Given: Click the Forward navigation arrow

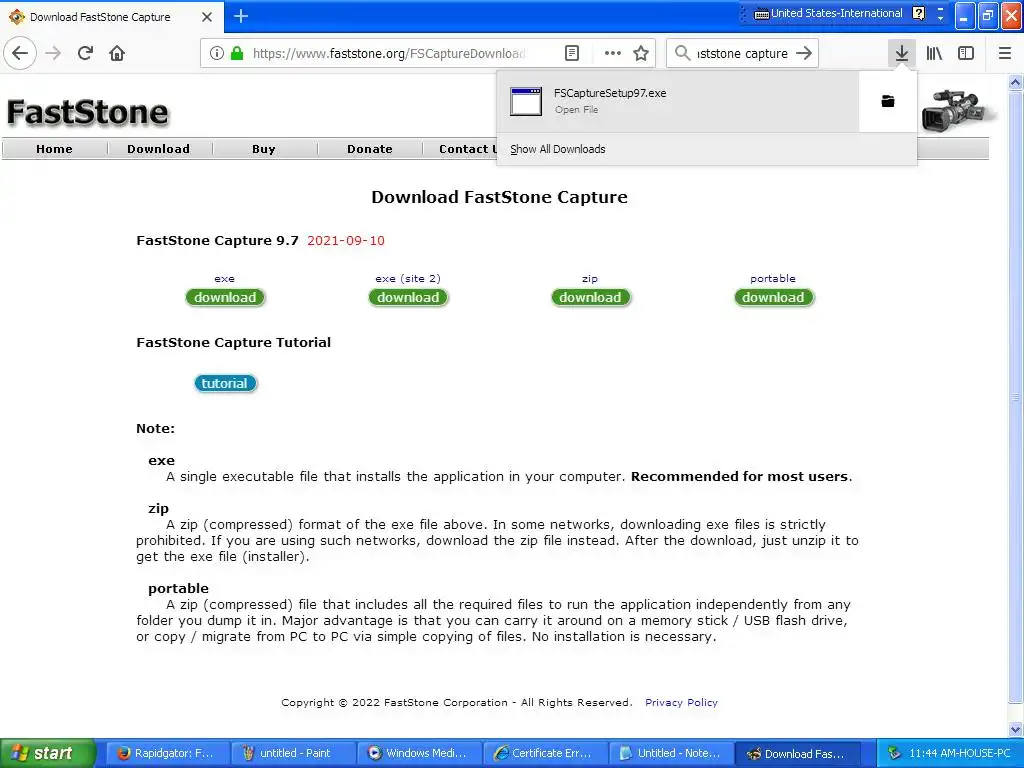Looking at the screenshot, I should [53, 53].
